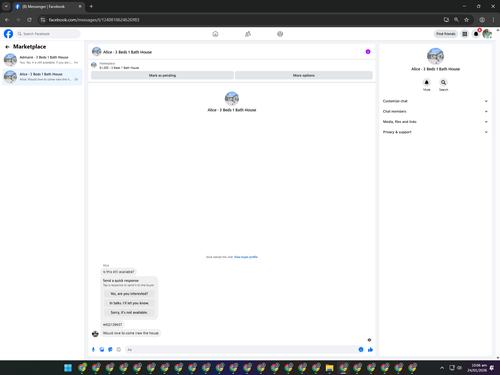Open the browser zoom magnifier icon
Screen dimensions: 500x375
[456, 20]
